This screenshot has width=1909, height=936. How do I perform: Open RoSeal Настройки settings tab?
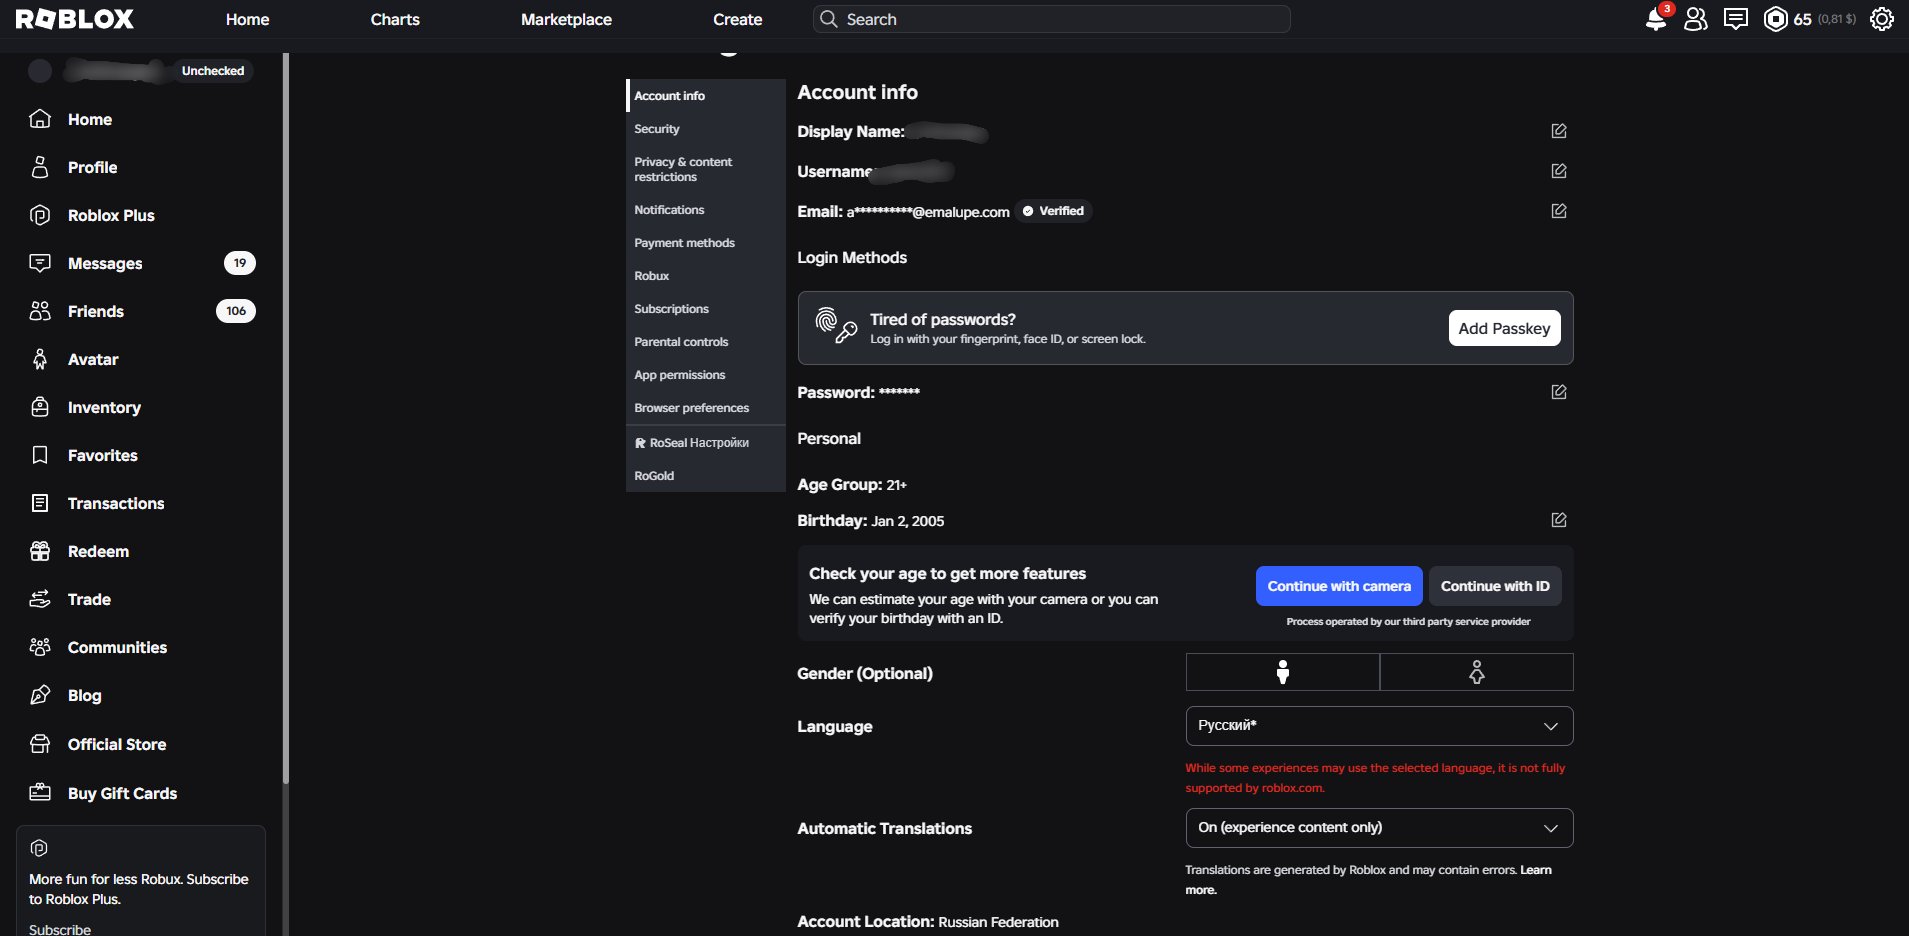[706, 443]
